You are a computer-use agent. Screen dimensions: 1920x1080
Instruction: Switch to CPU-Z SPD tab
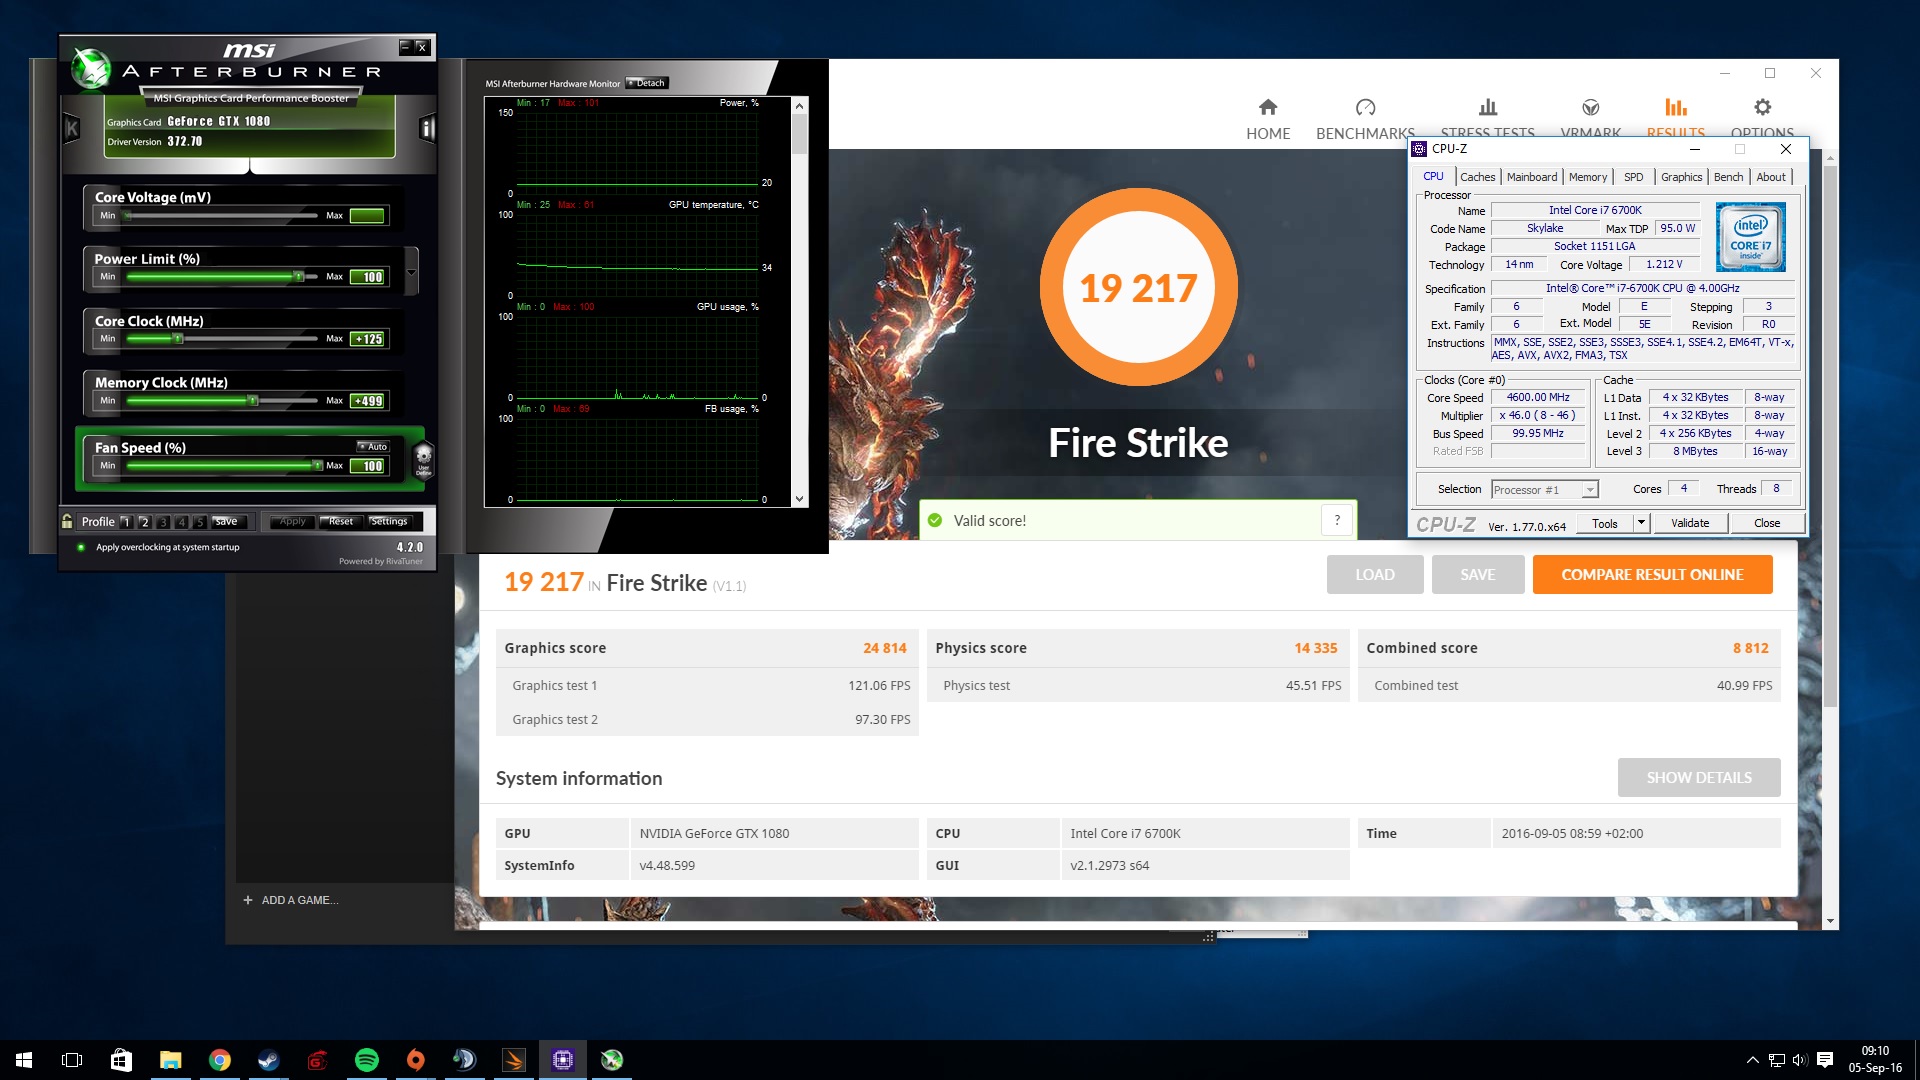1633,177
